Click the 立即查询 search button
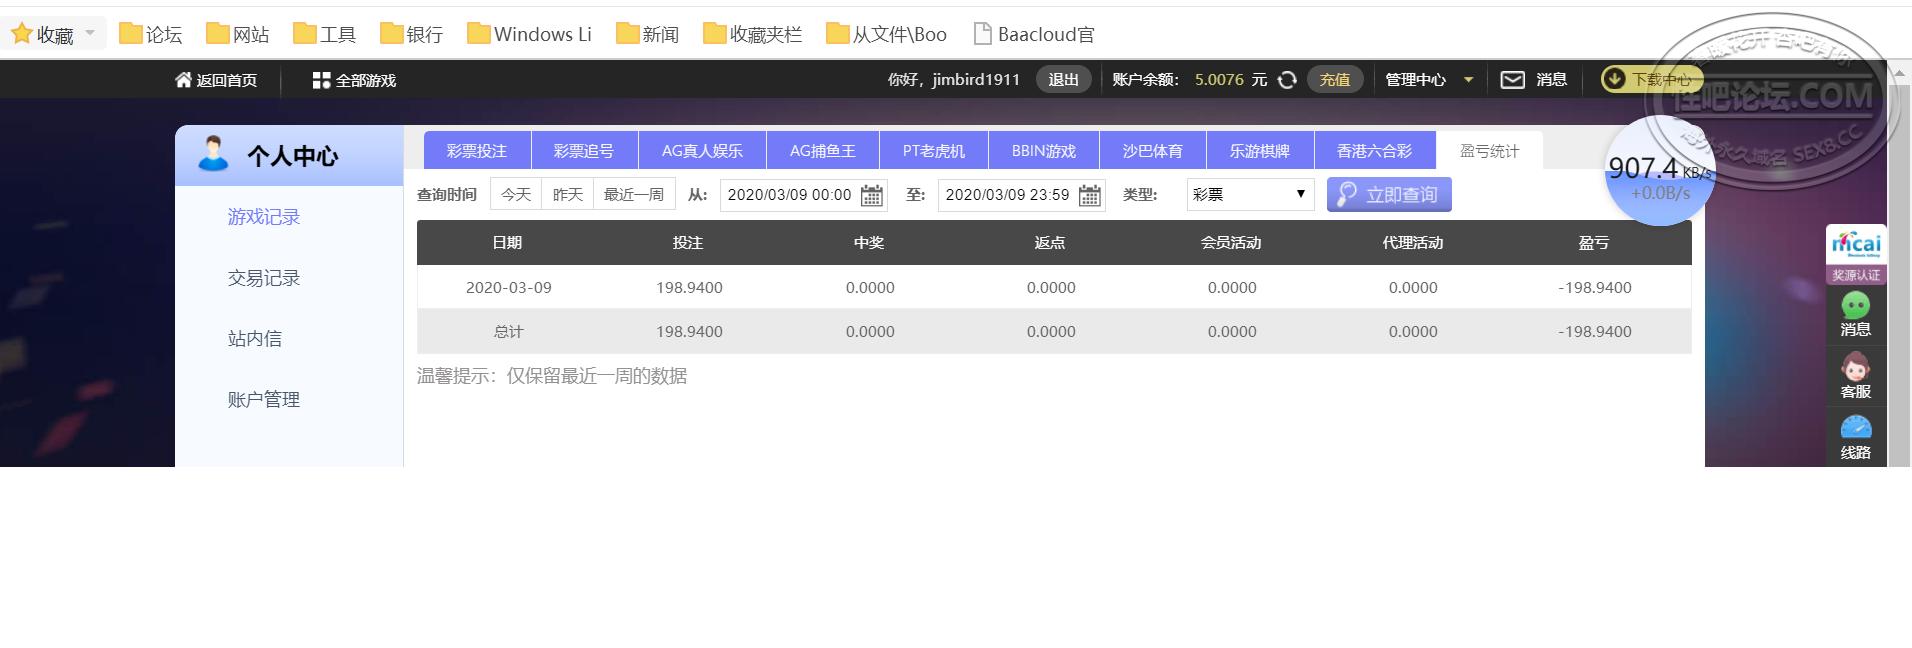Viewport: 1912px width, 648px height. pos(1389,194)
